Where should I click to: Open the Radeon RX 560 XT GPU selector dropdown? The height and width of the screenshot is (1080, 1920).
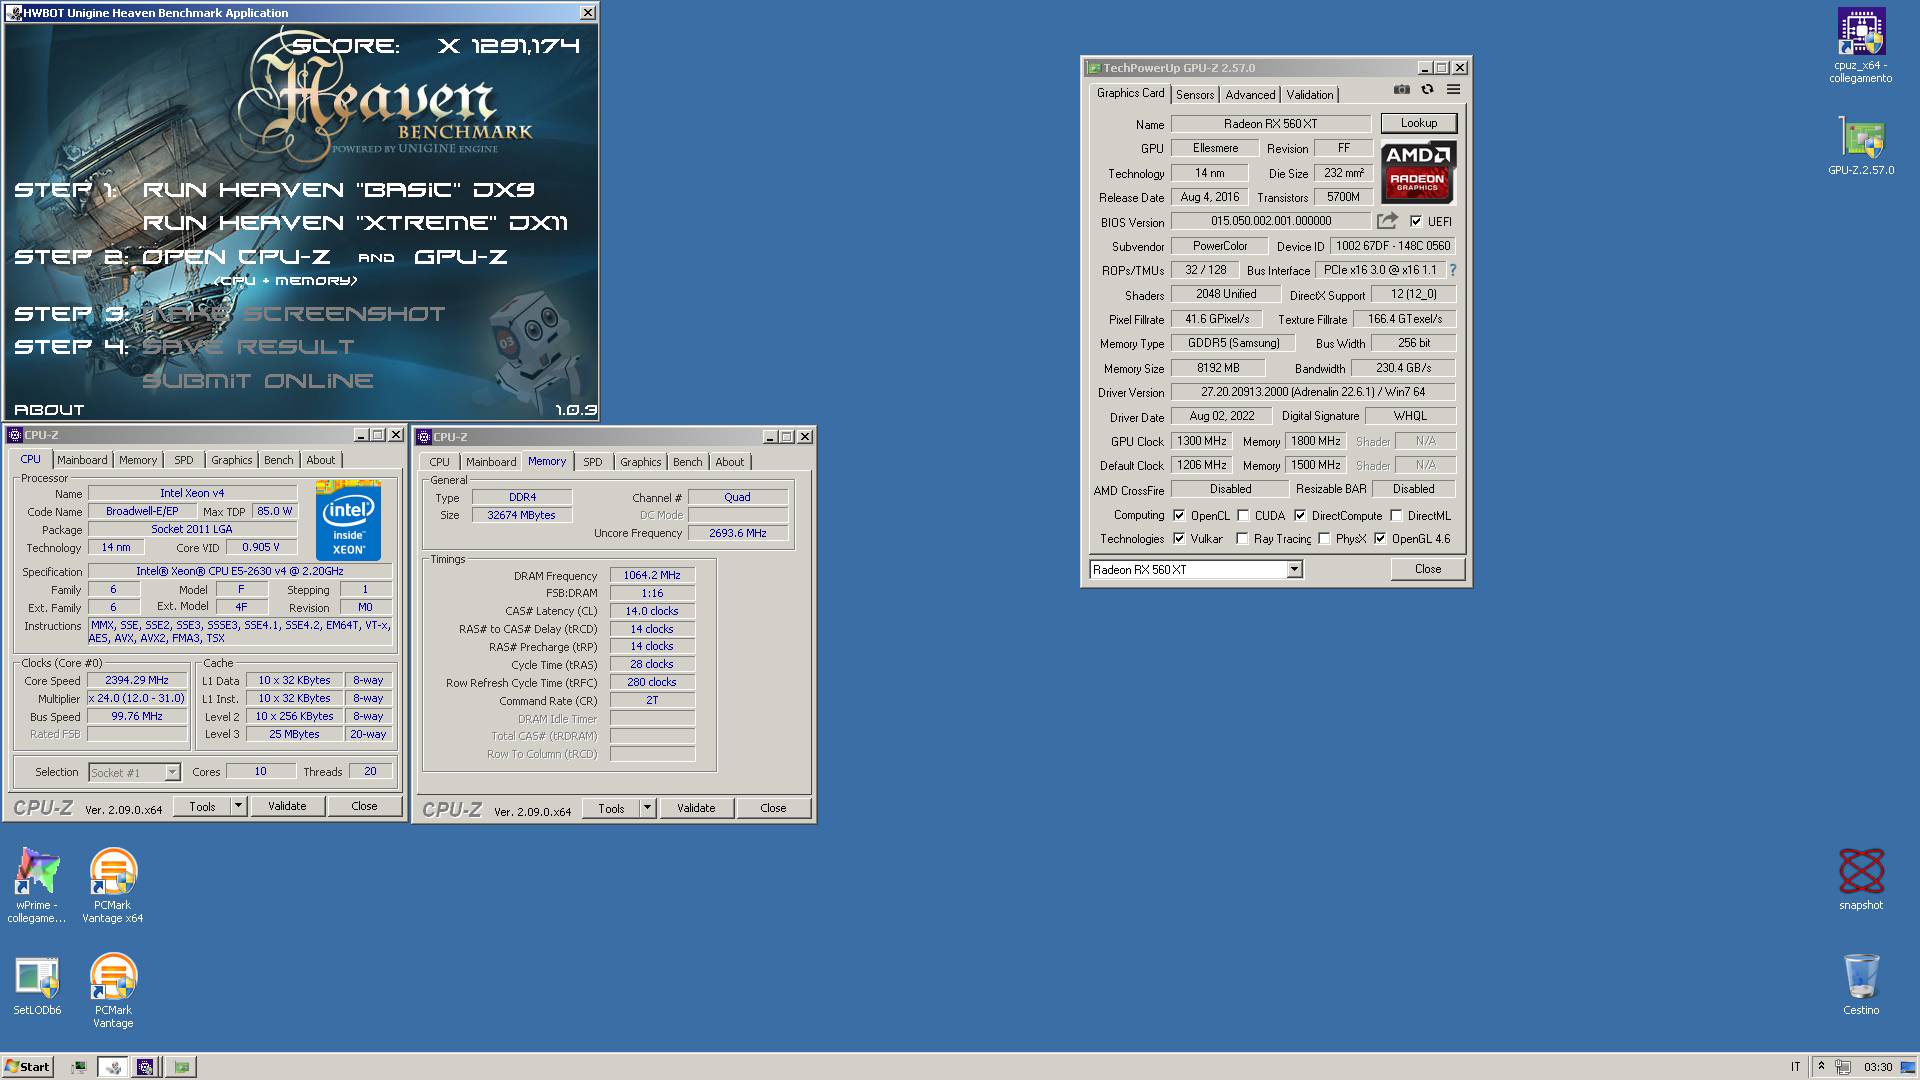pos(1294,570)
